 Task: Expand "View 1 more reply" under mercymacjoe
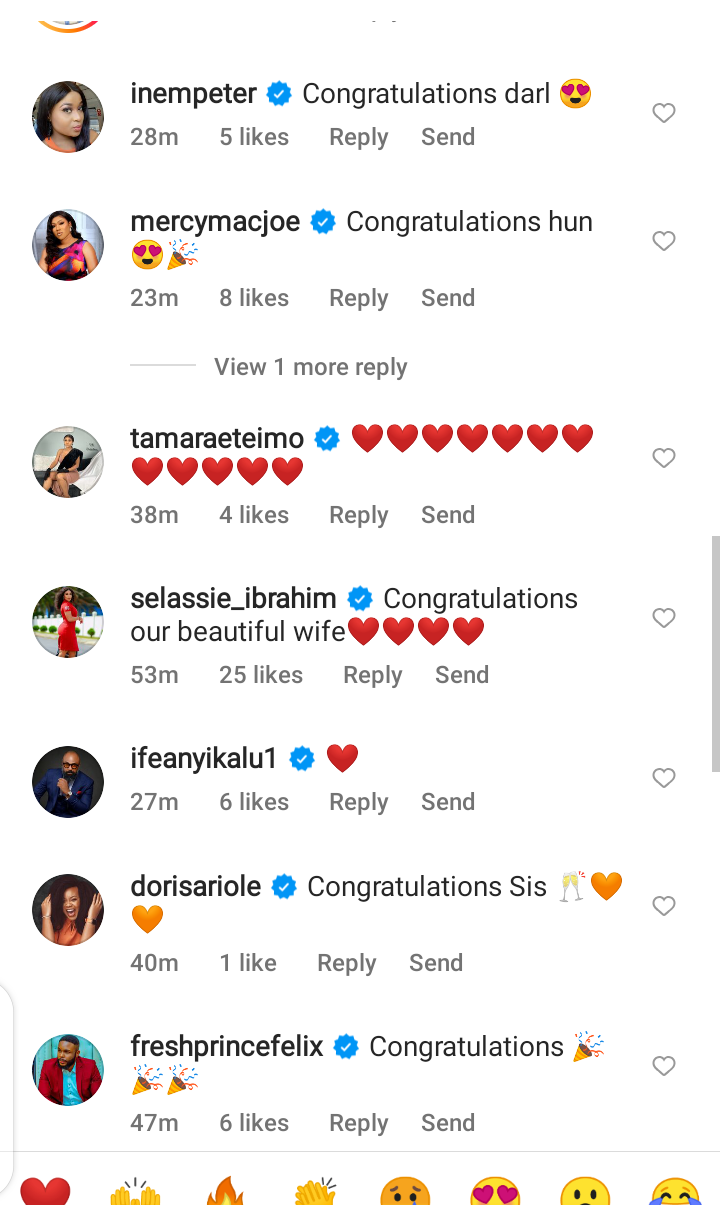[310, 367]
